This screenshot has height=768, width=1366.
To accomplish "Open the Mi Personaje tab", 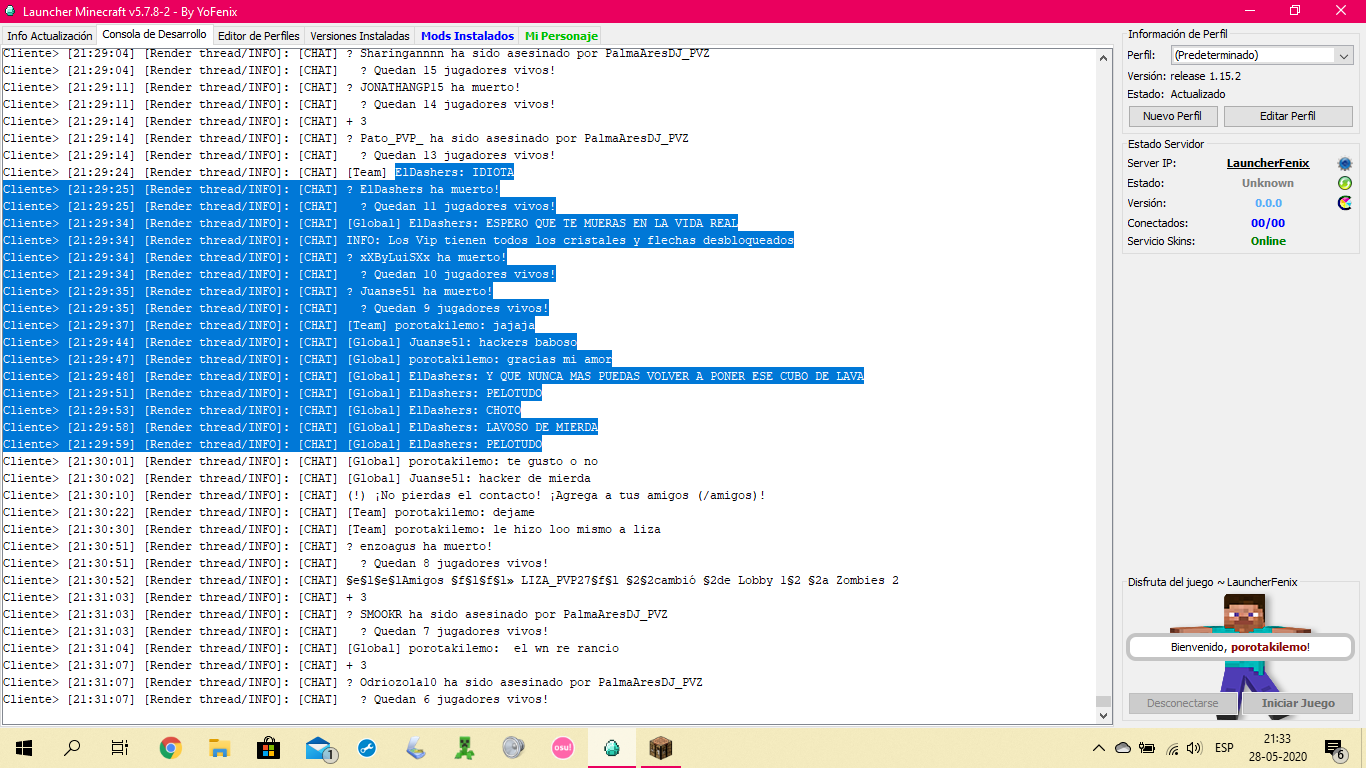I will [x=561, y=36].
